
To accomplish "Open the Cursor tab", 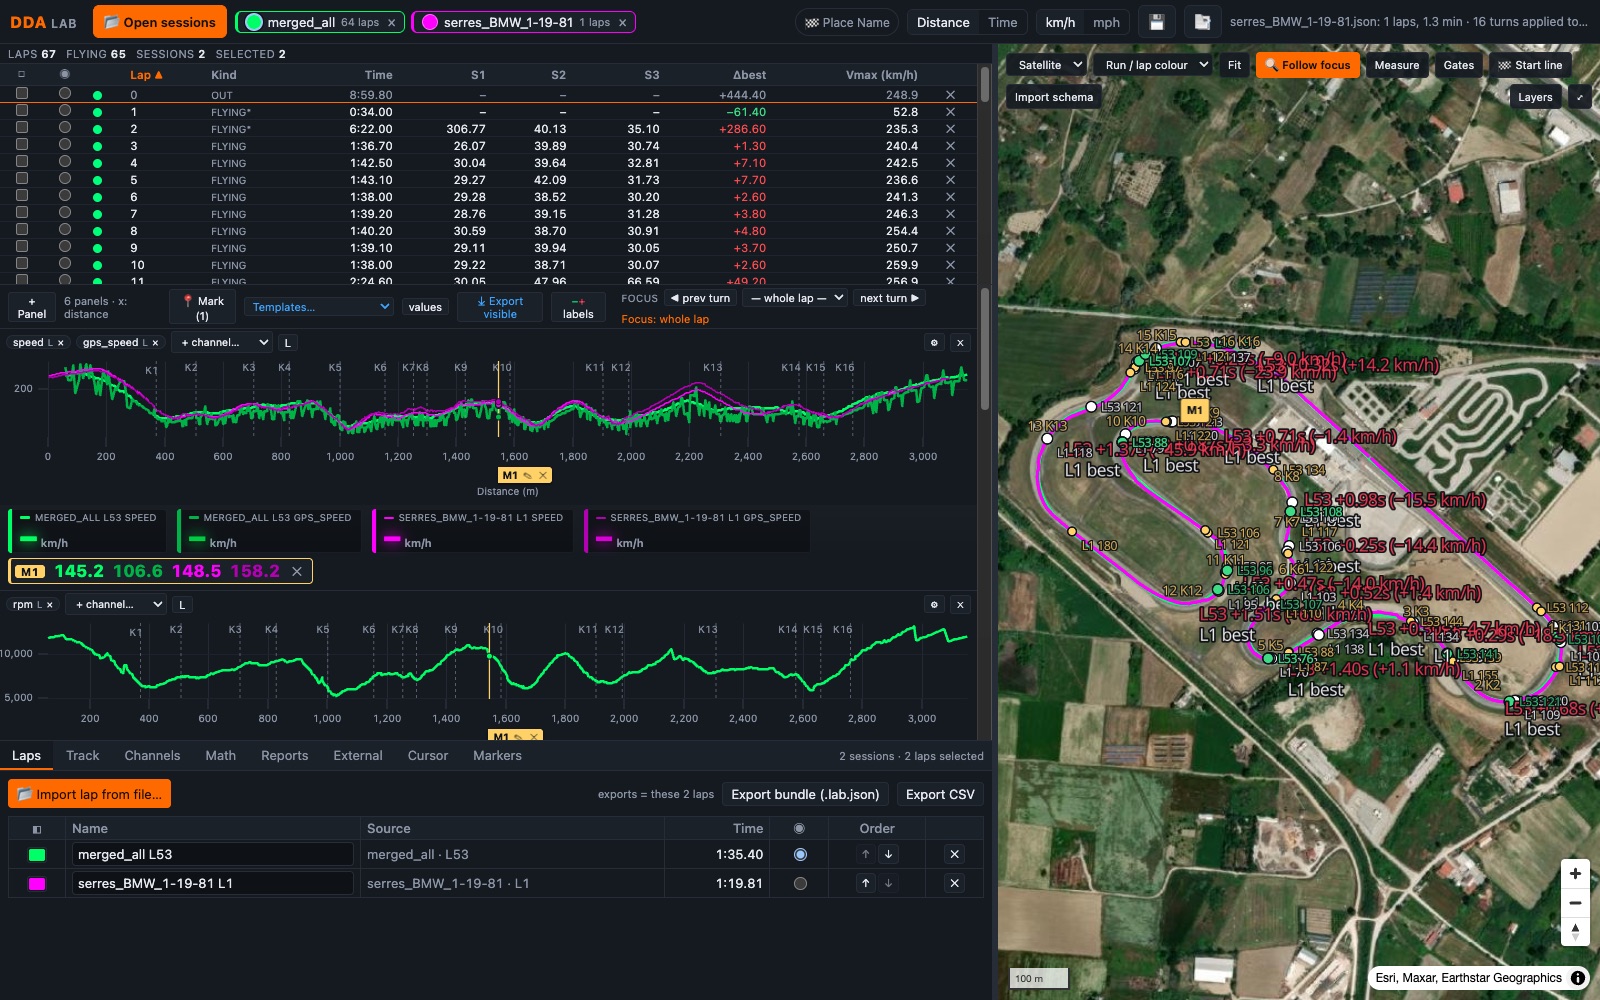I will click(427, 756).
